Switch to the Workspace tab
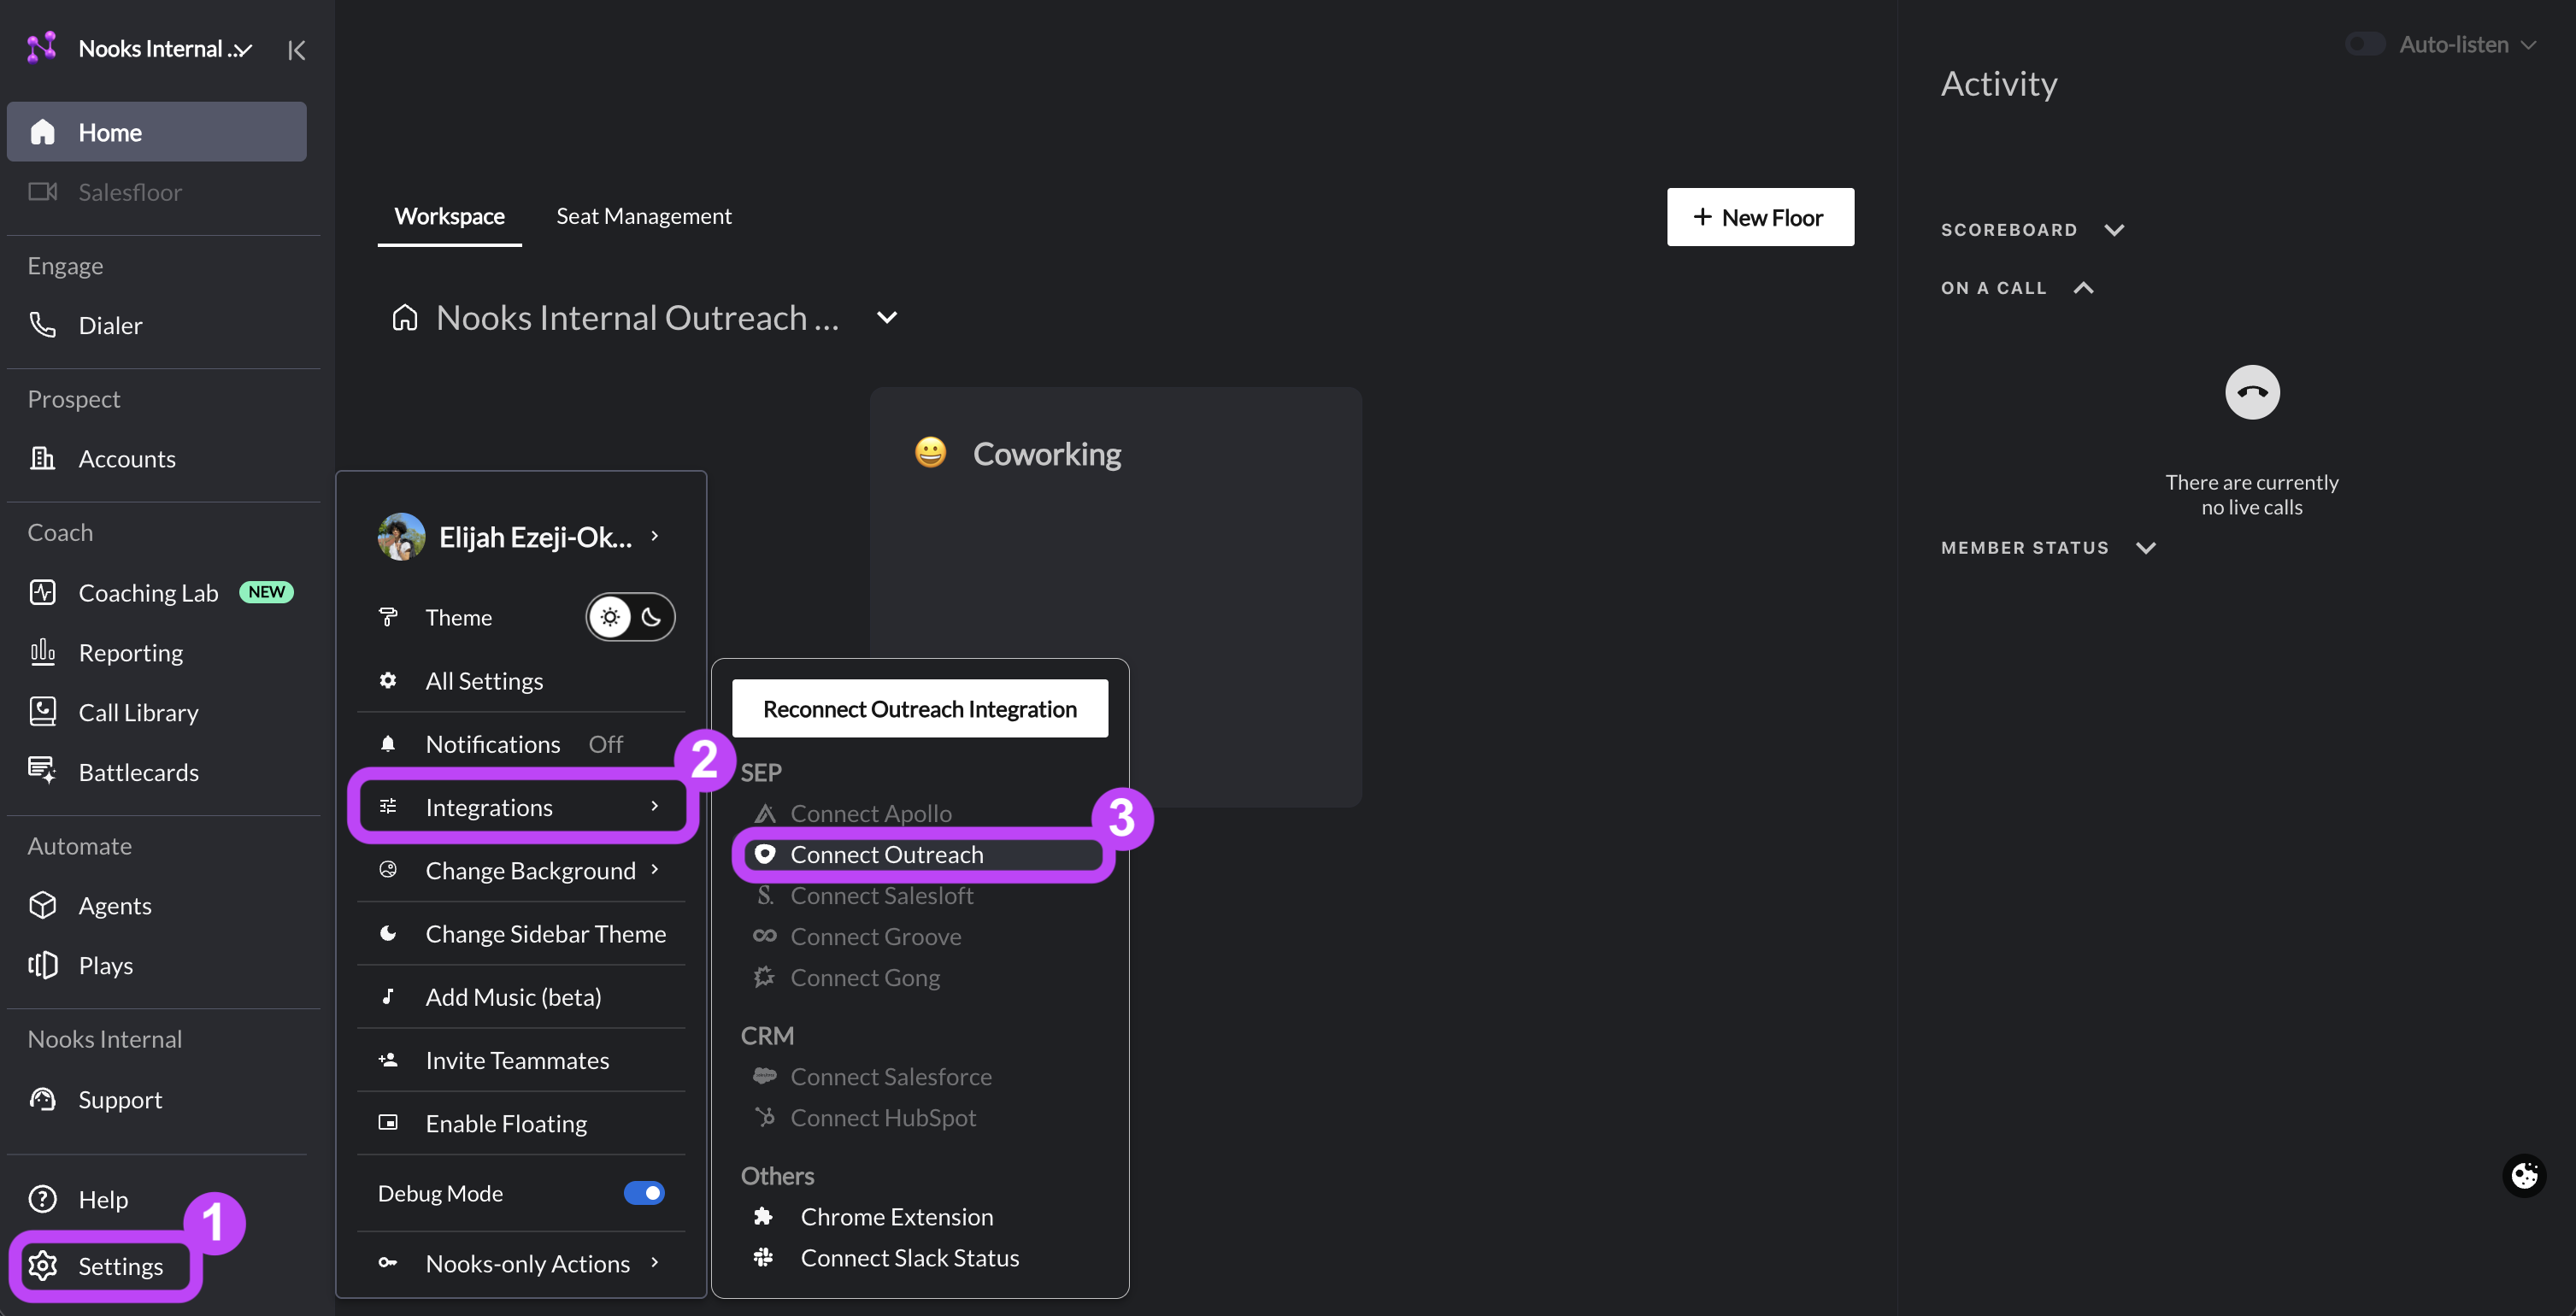2576x1316 pixels. point(449,216)
